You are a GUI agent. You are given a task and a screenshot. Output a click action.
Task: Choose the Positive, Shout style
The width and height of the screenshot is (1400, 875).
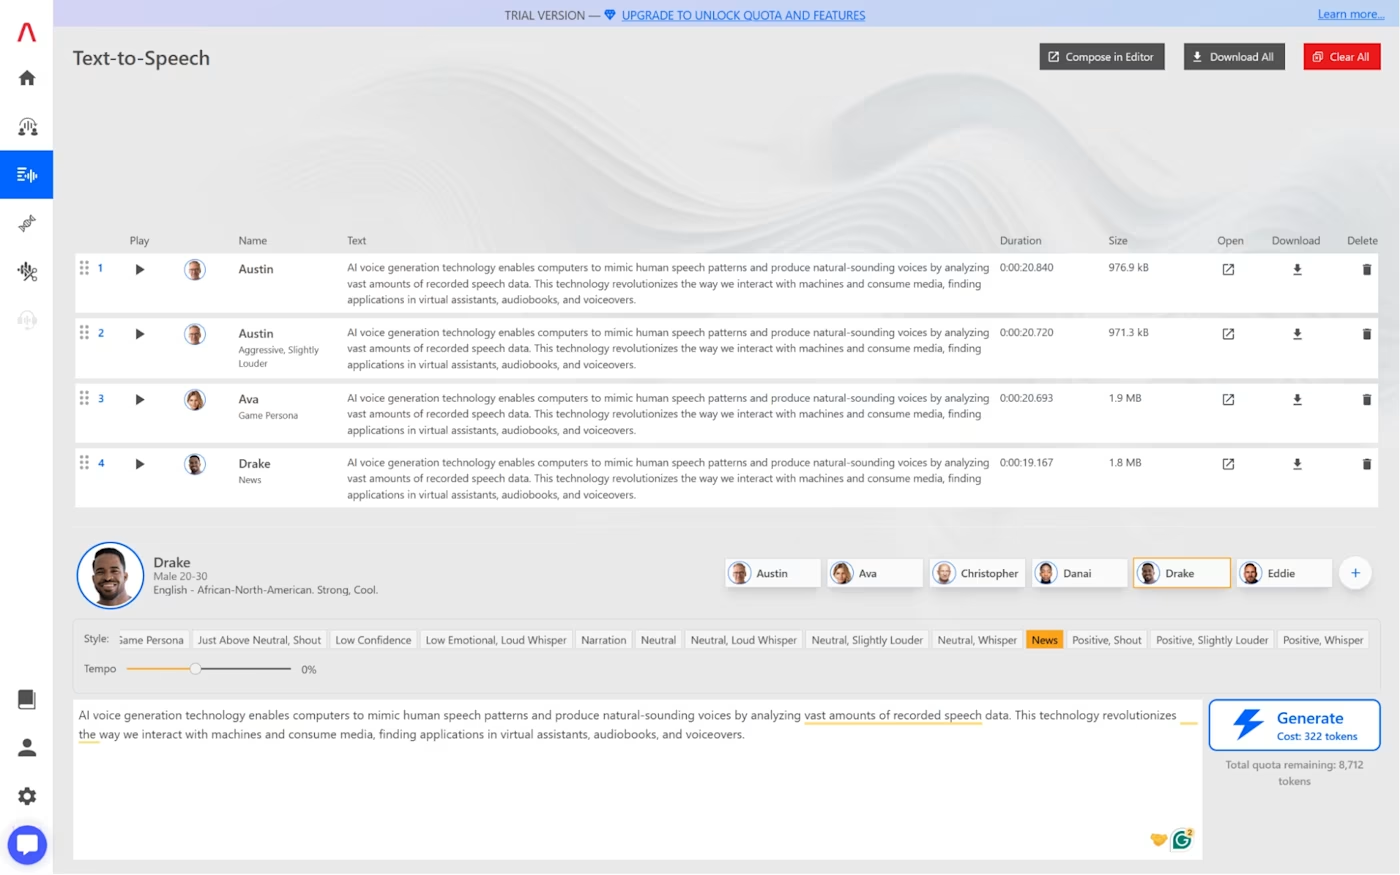pyautogui.click(x=1107, y=640)
